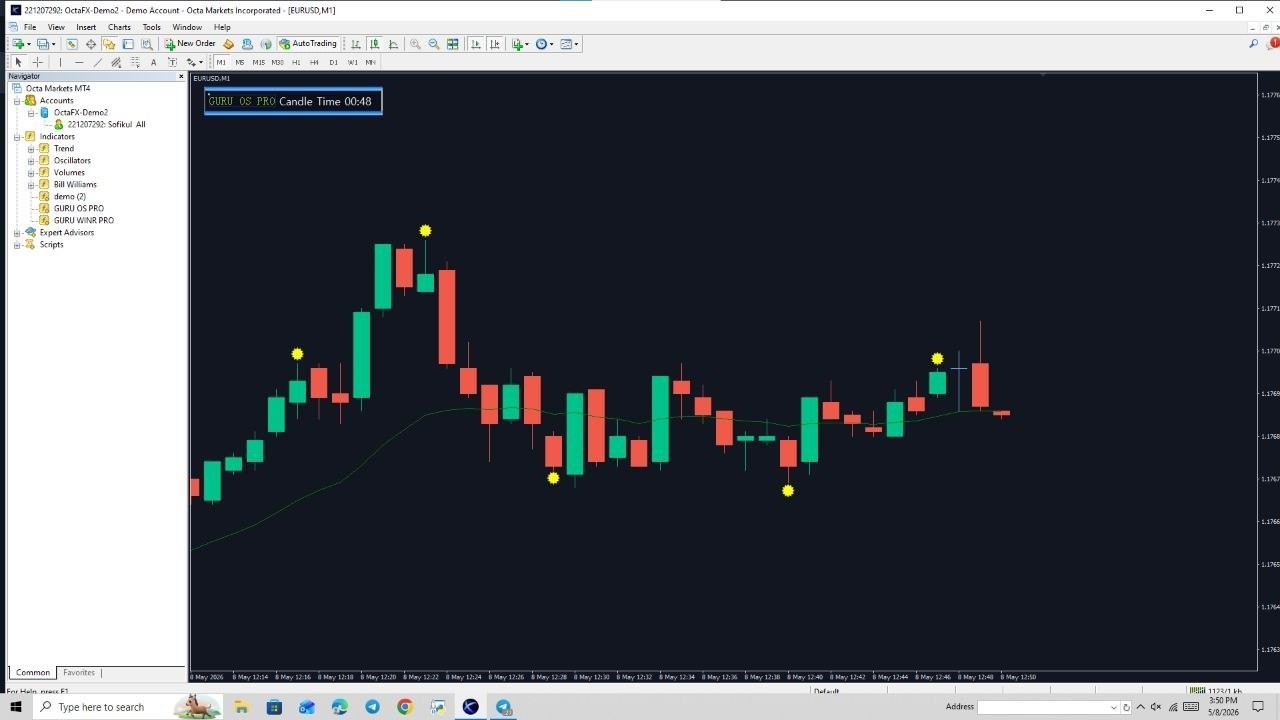Switch to H4 timeframe
This screenshot has width=1280, height=720.
pos(314,62)
